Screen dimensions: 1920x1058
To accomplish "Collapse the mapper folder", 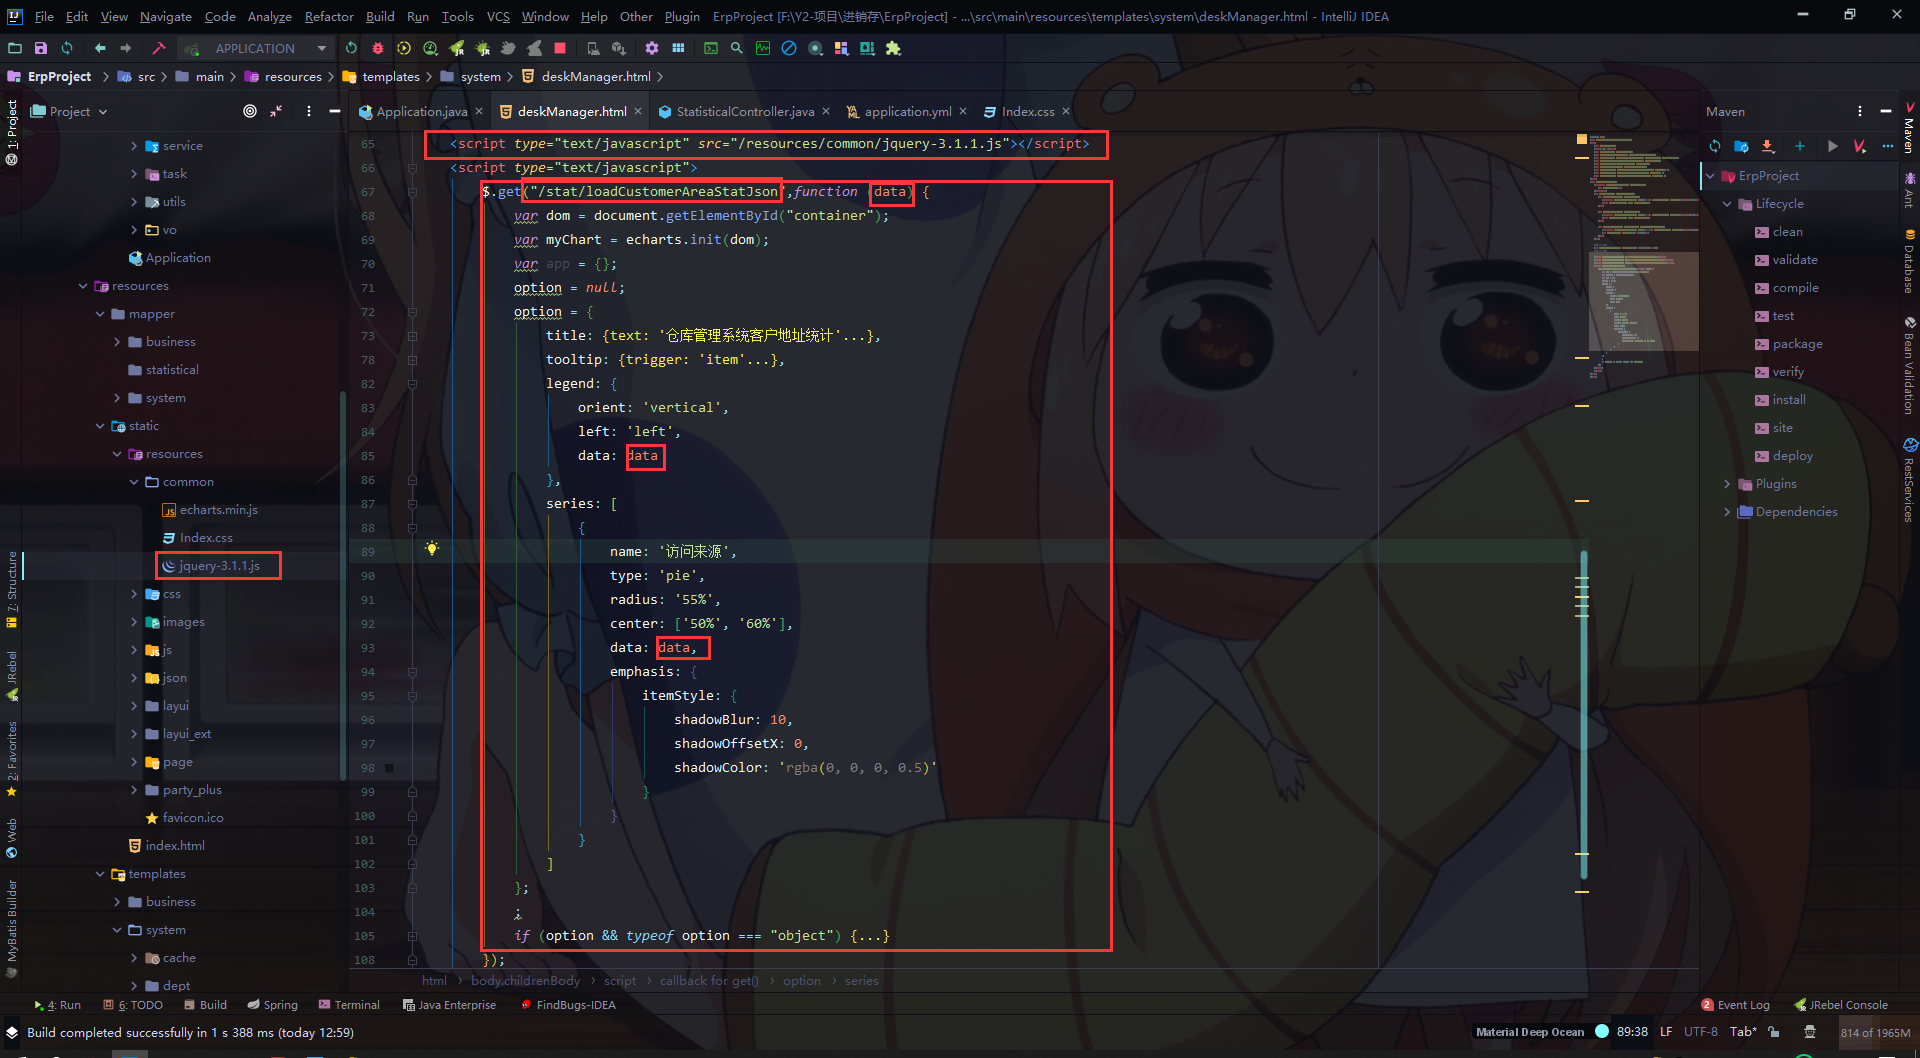I will (x=100, y=314).
